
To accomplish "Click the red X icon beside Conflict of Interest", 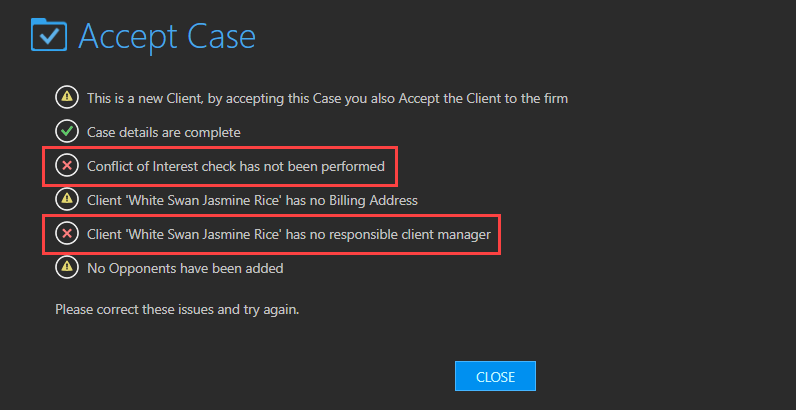I will pos(67,166).
